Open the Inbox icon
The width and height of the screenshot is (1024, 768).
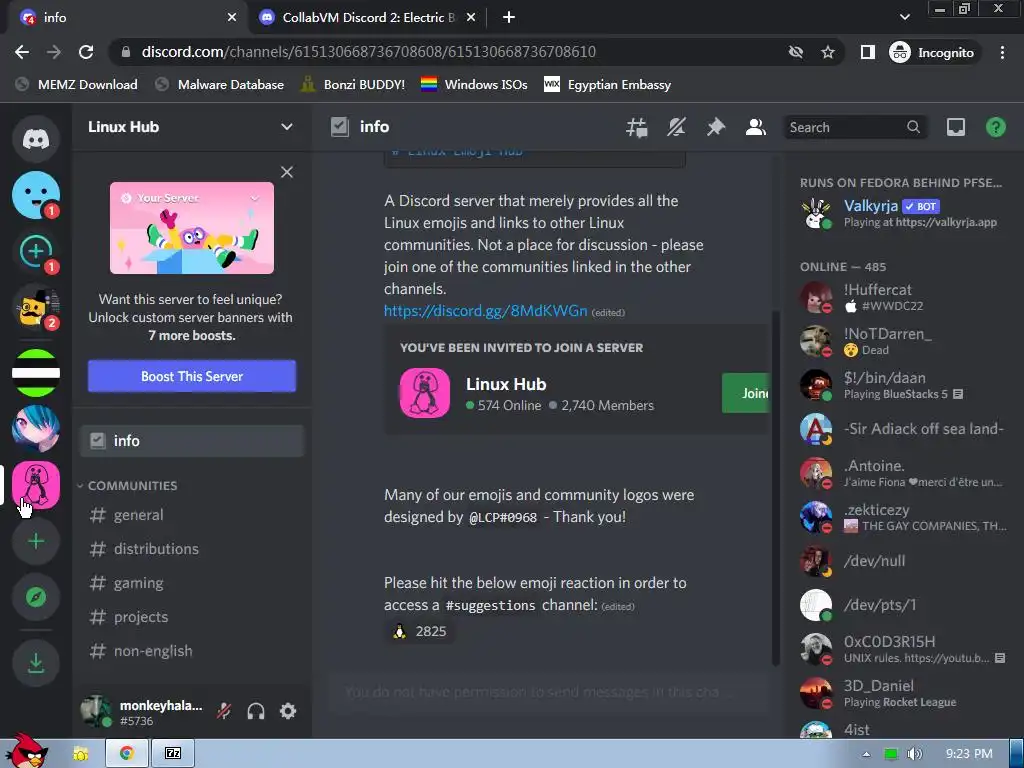tap(956, 127)
